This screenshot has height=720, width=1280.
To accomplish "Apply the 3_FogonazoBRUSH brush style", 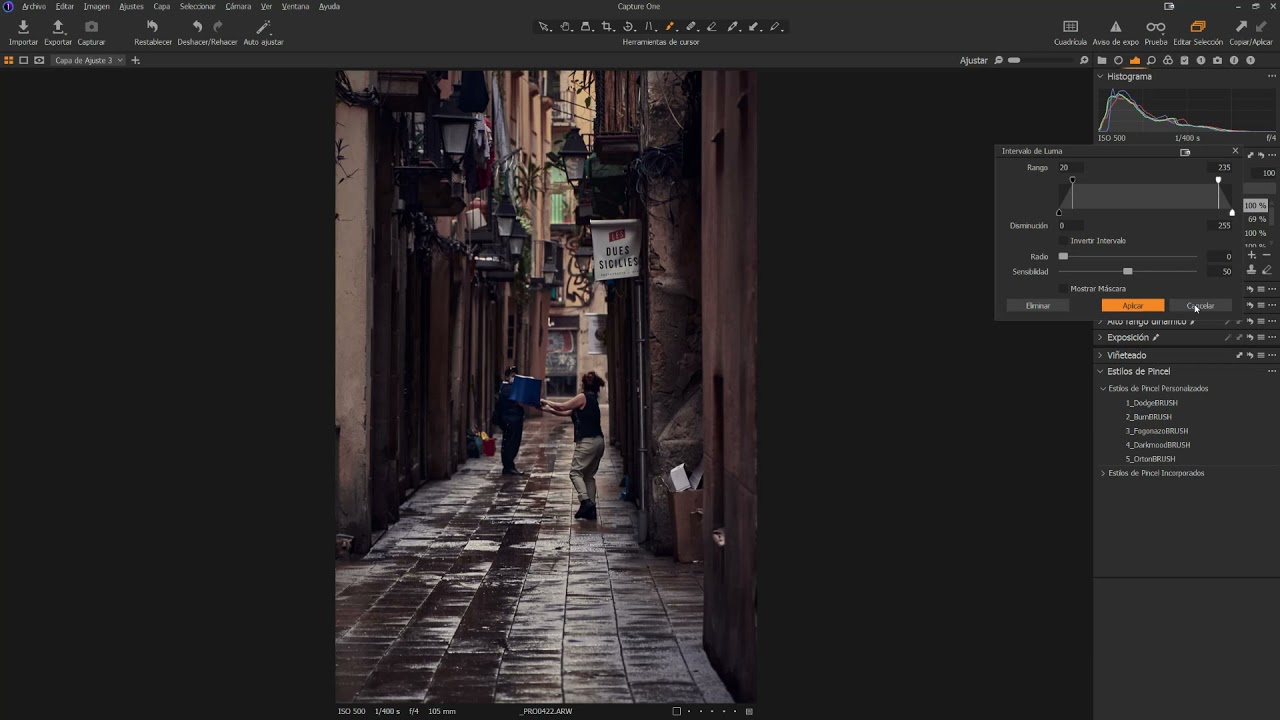I will (x=1157, y=431).
